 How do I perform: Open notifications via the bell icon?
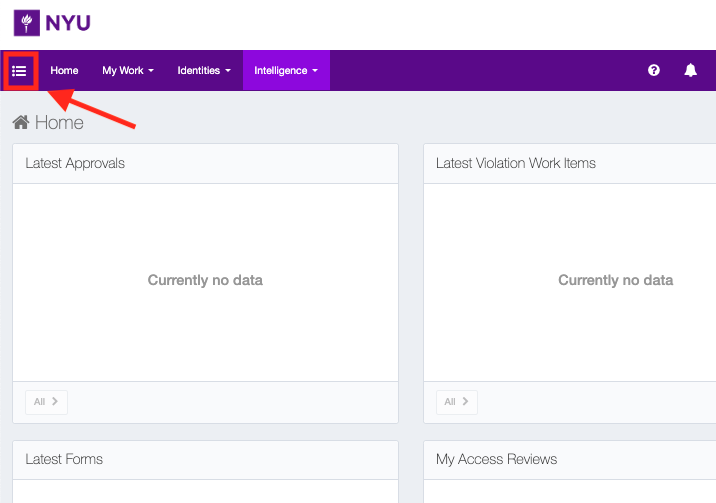click(x=690, y=71)
